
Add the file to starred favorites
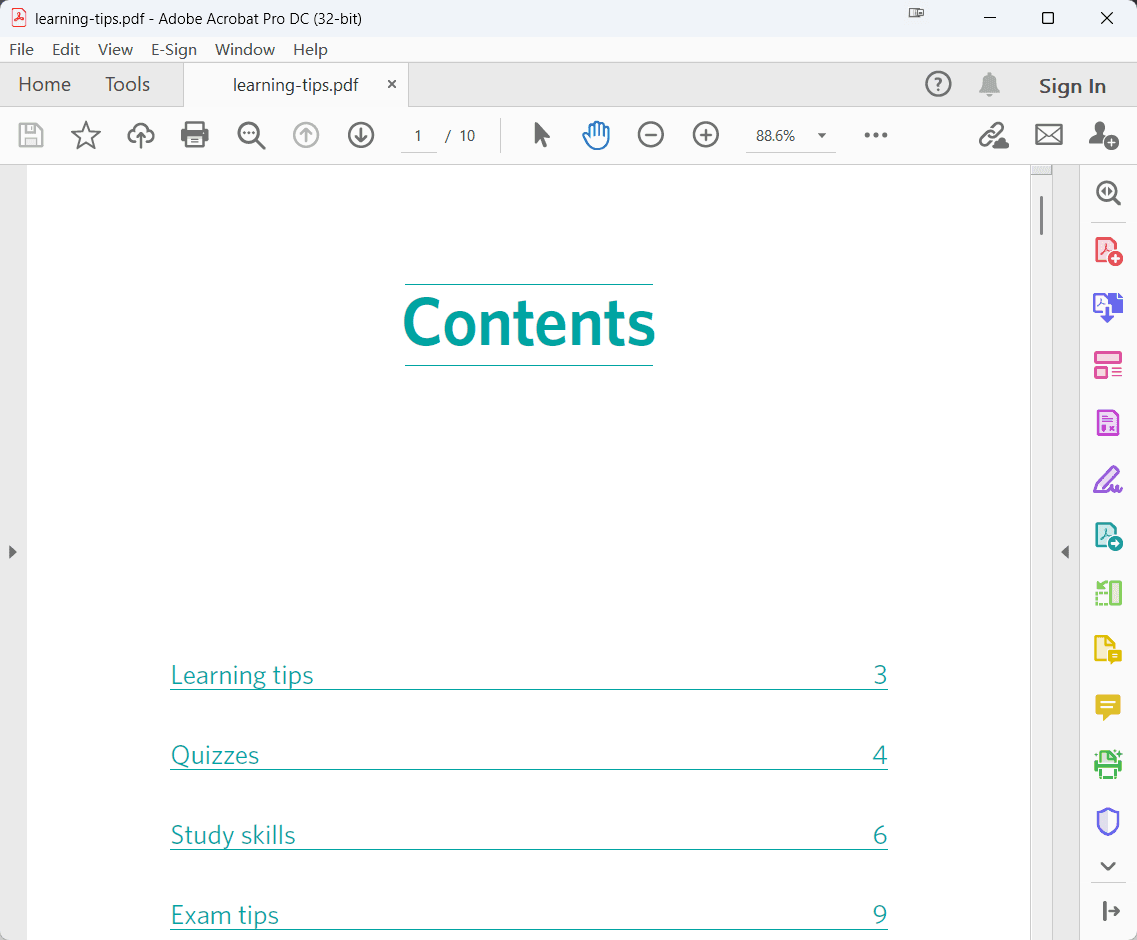pos(86,135)
